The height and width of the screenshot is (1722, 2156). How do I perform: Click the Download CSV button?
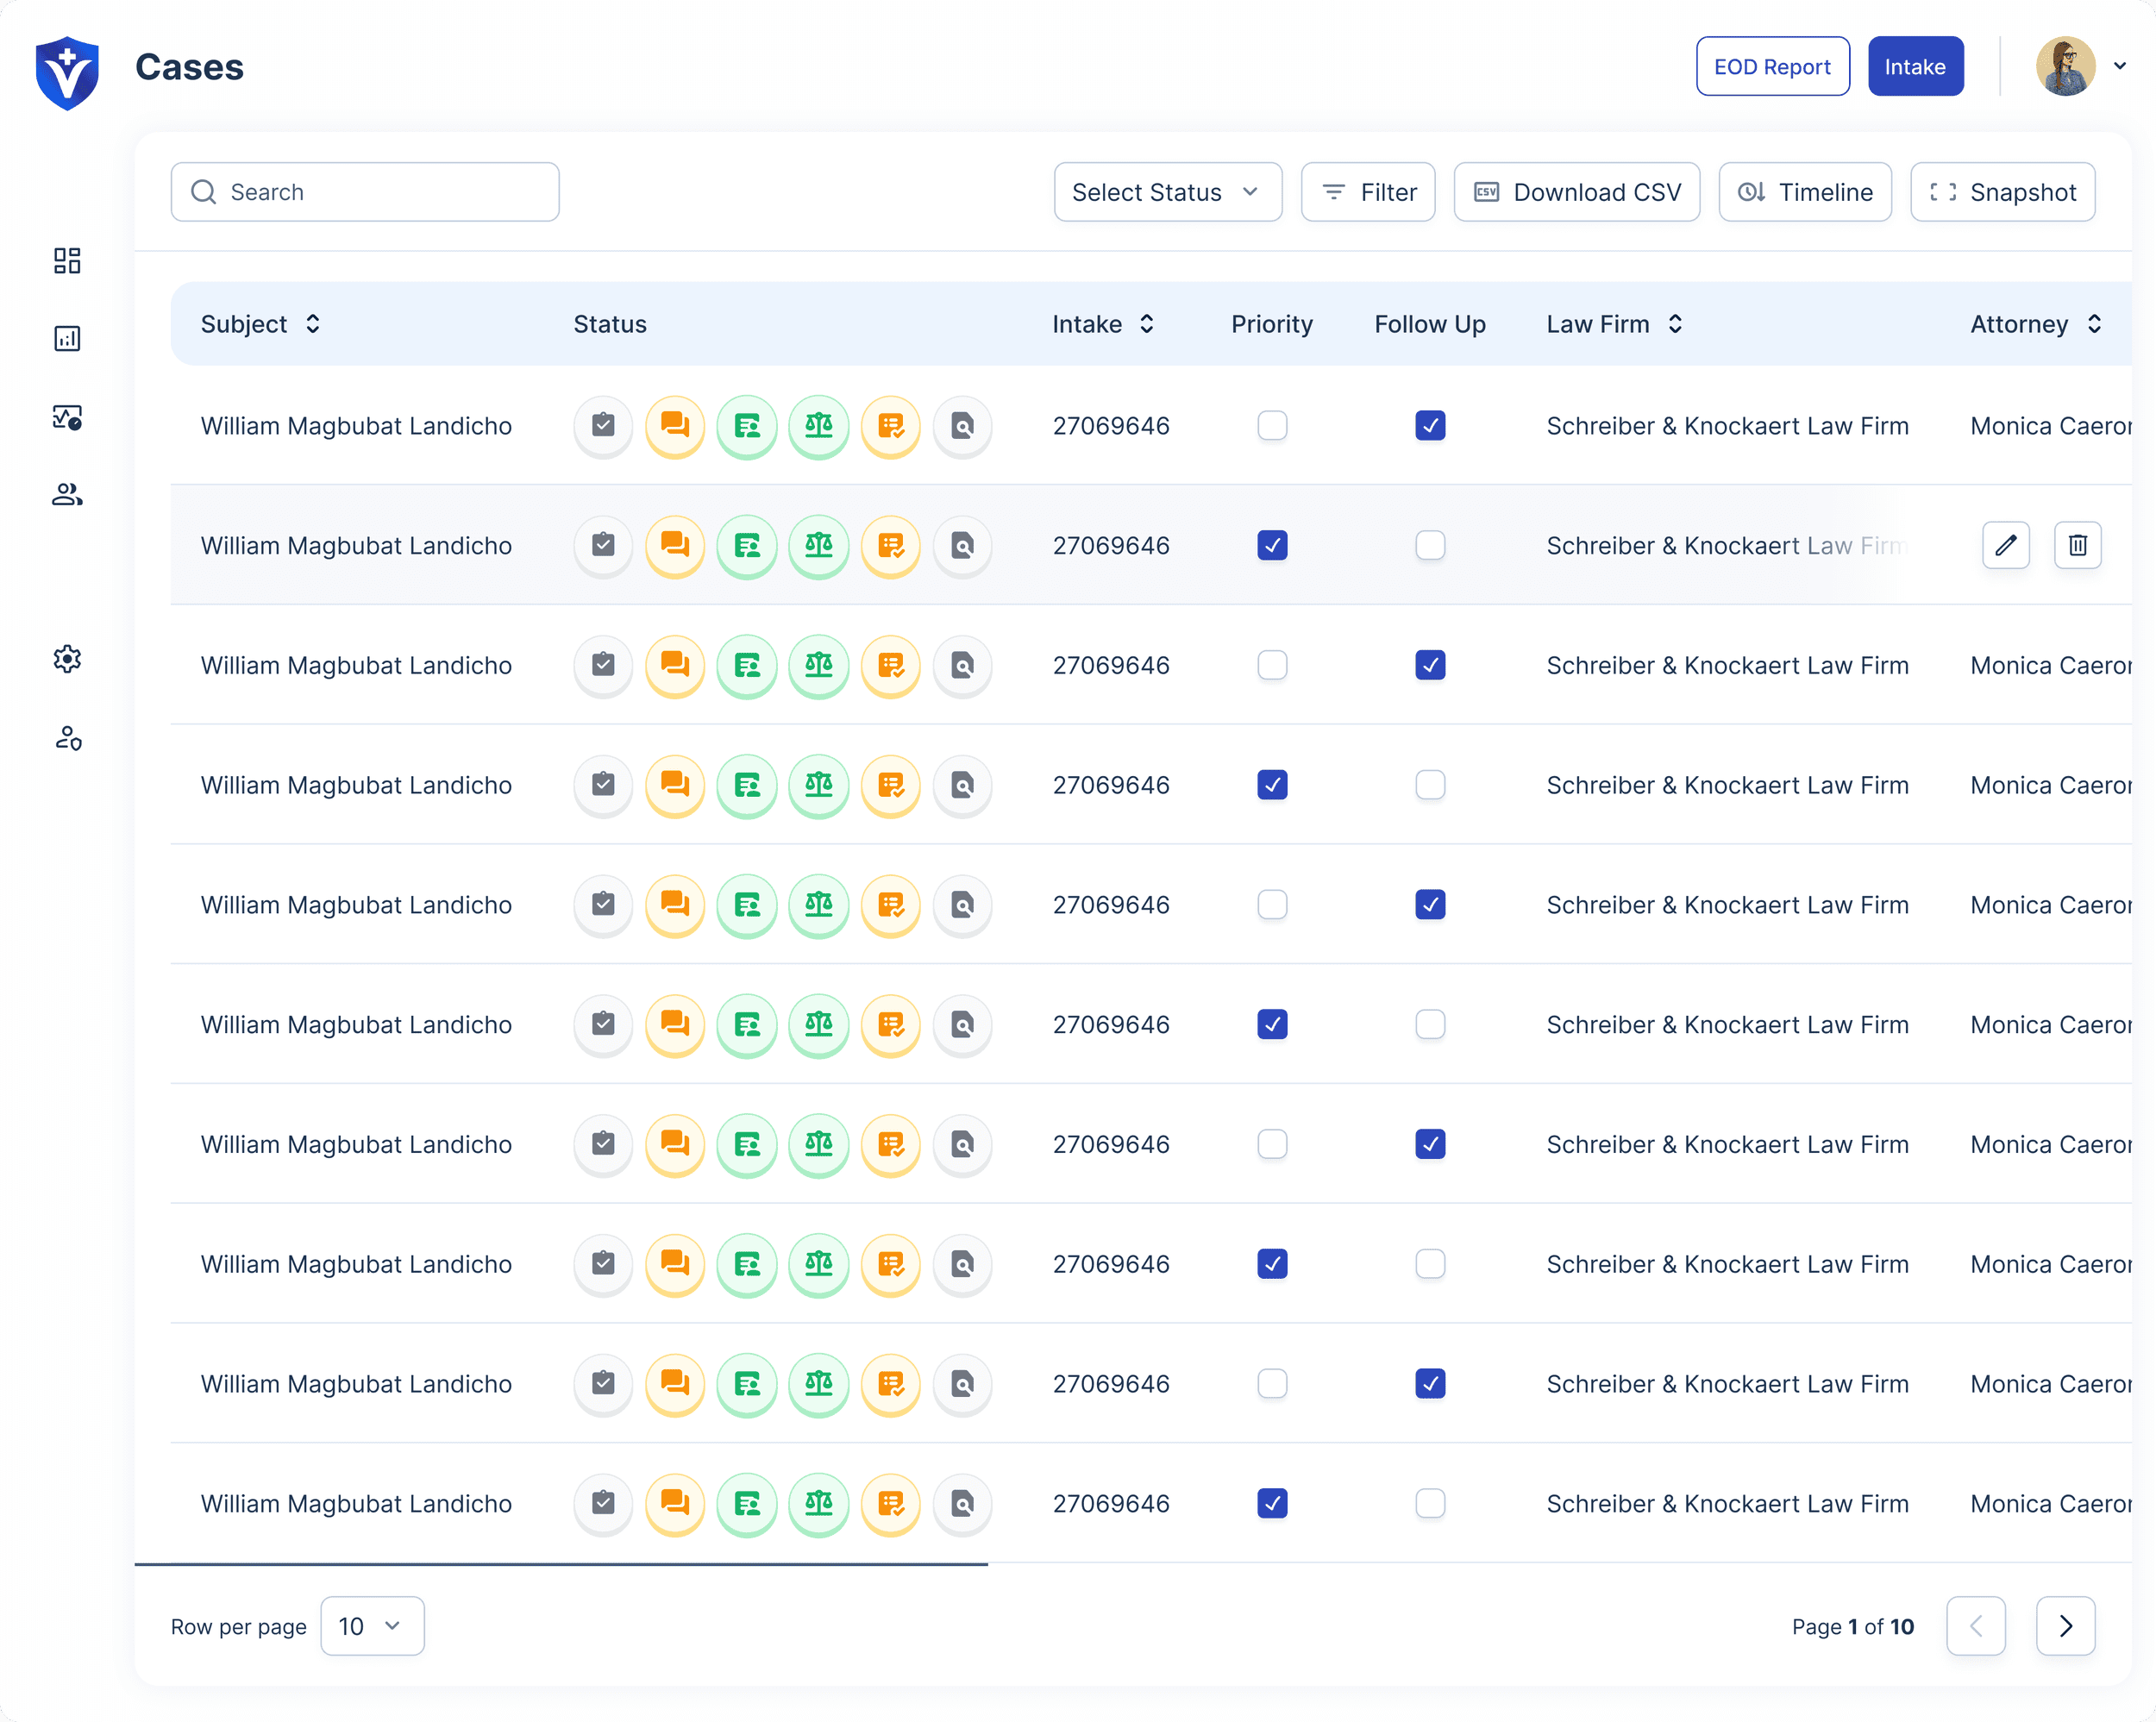(x=1576, y=192)
